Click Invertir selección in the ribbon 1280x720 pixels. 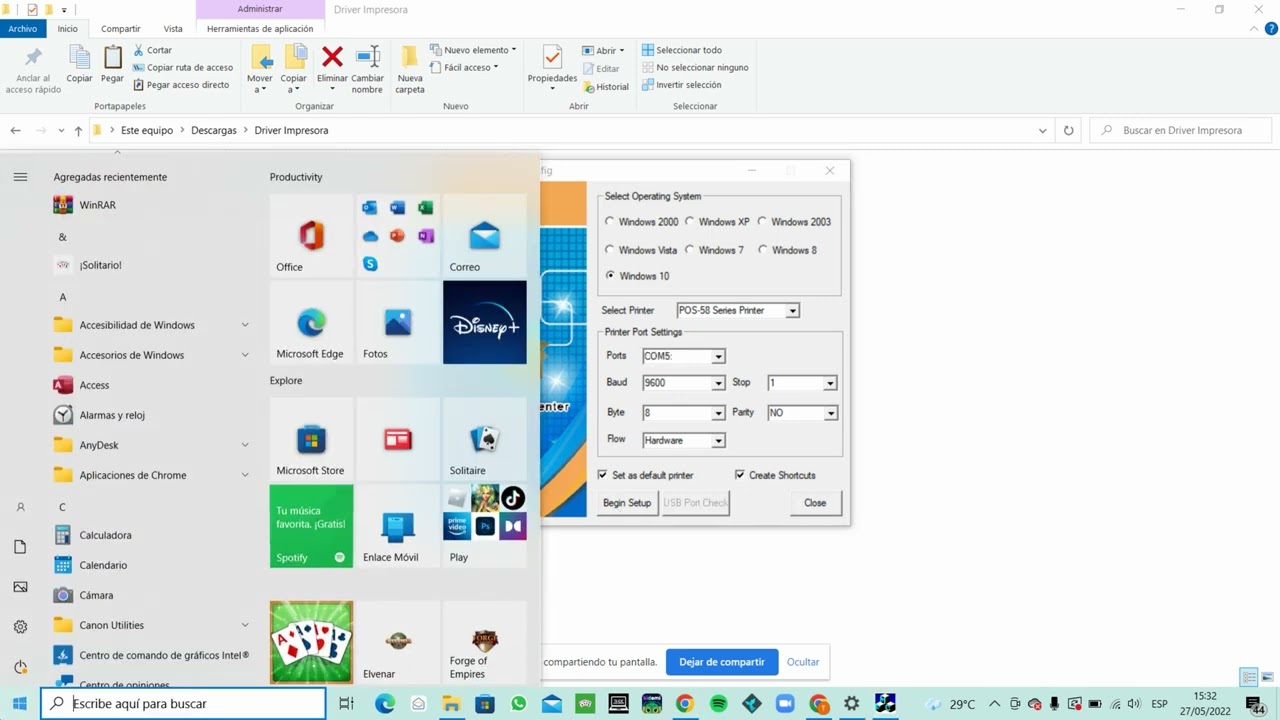coord(682,85)
